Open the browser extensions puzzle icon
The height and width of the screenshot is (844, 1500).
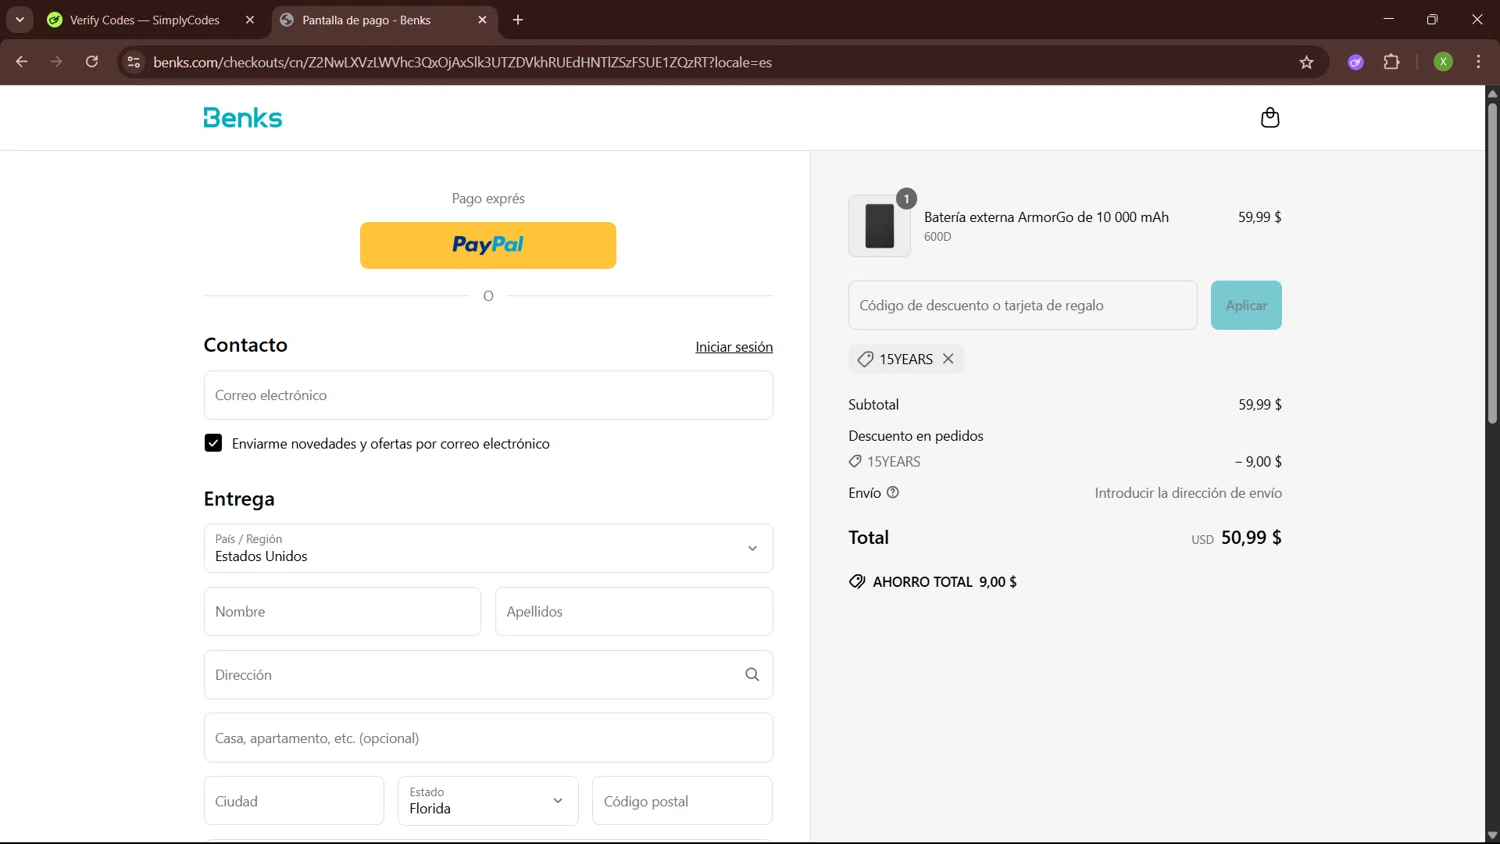point(1391,62)
